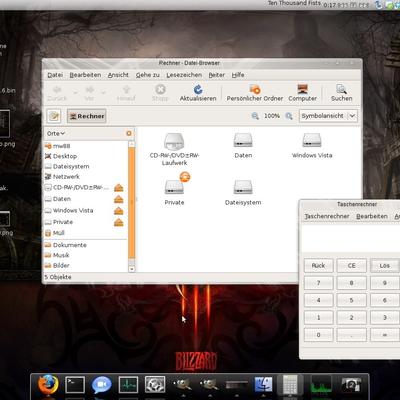Click the calculator icon in the dock

point(290,385)
